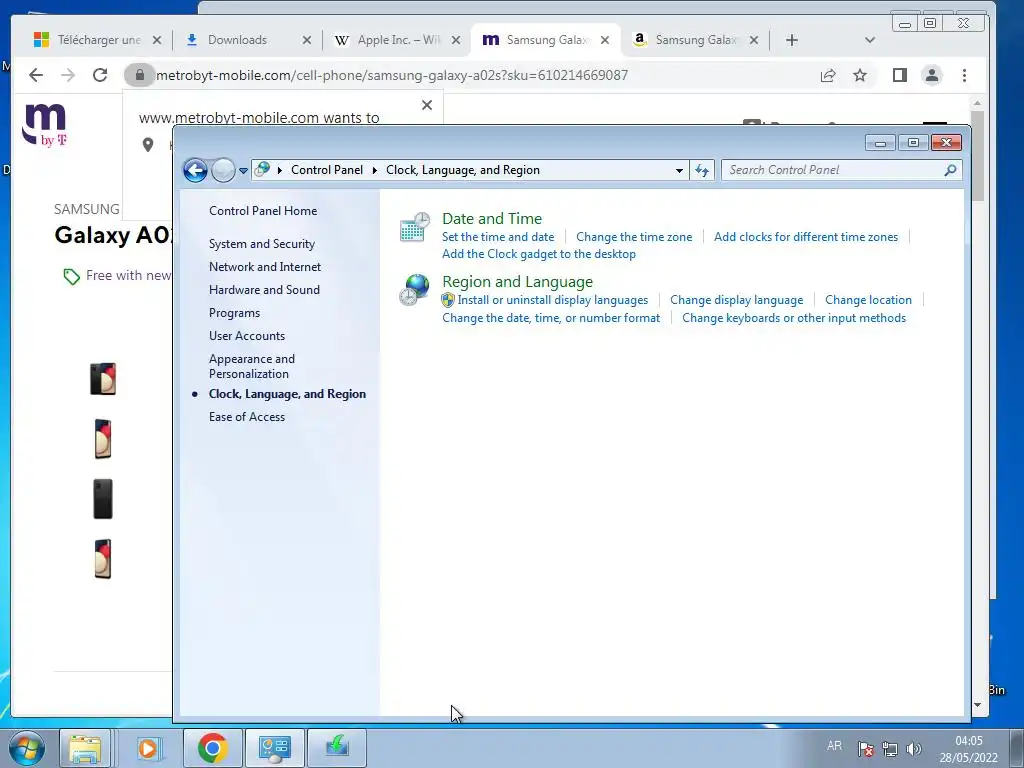Open Control Panel Home
Image resolution: width=1024 pixels, height=768 pixels.
pos(263,211)
